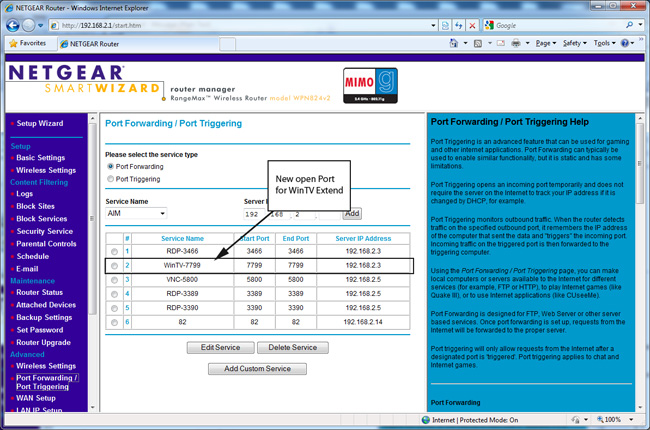Expand the Print options dropdown arrow
The image size is (650, 430).
click(527, 43)
